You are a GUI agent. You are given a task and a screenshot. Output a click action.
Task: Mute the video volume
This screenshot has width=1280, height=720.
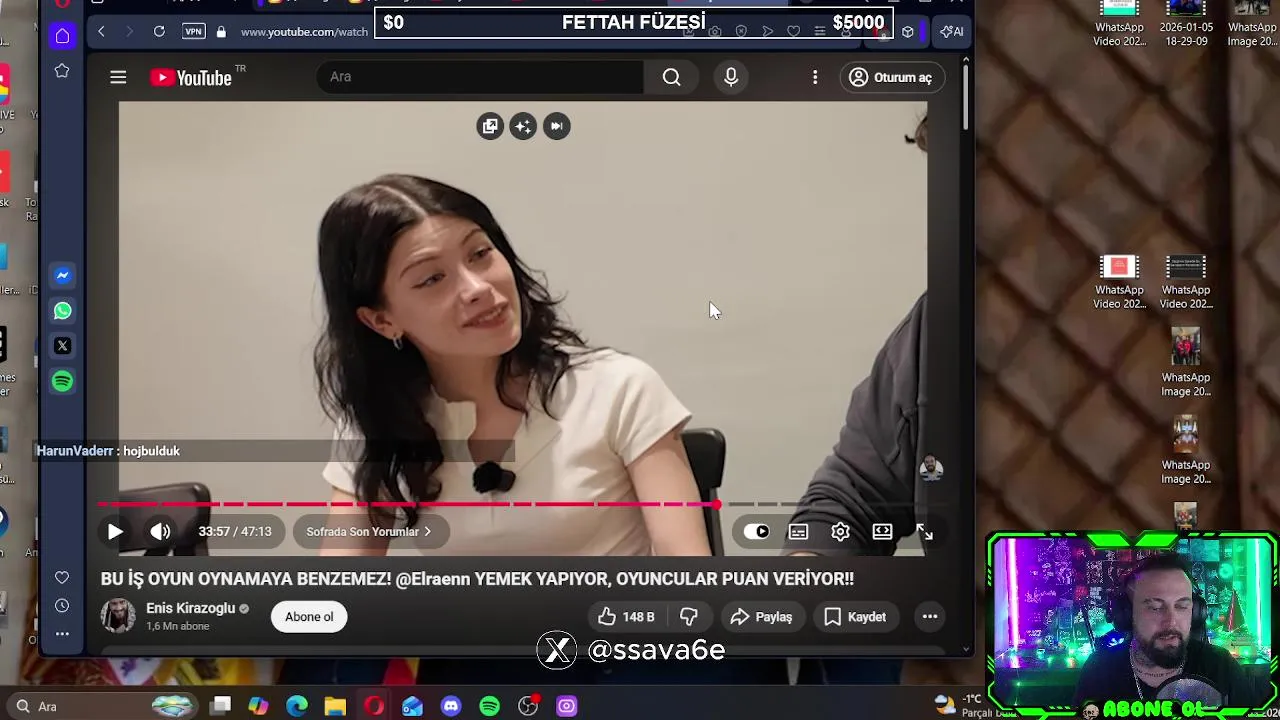coord(161,532)
